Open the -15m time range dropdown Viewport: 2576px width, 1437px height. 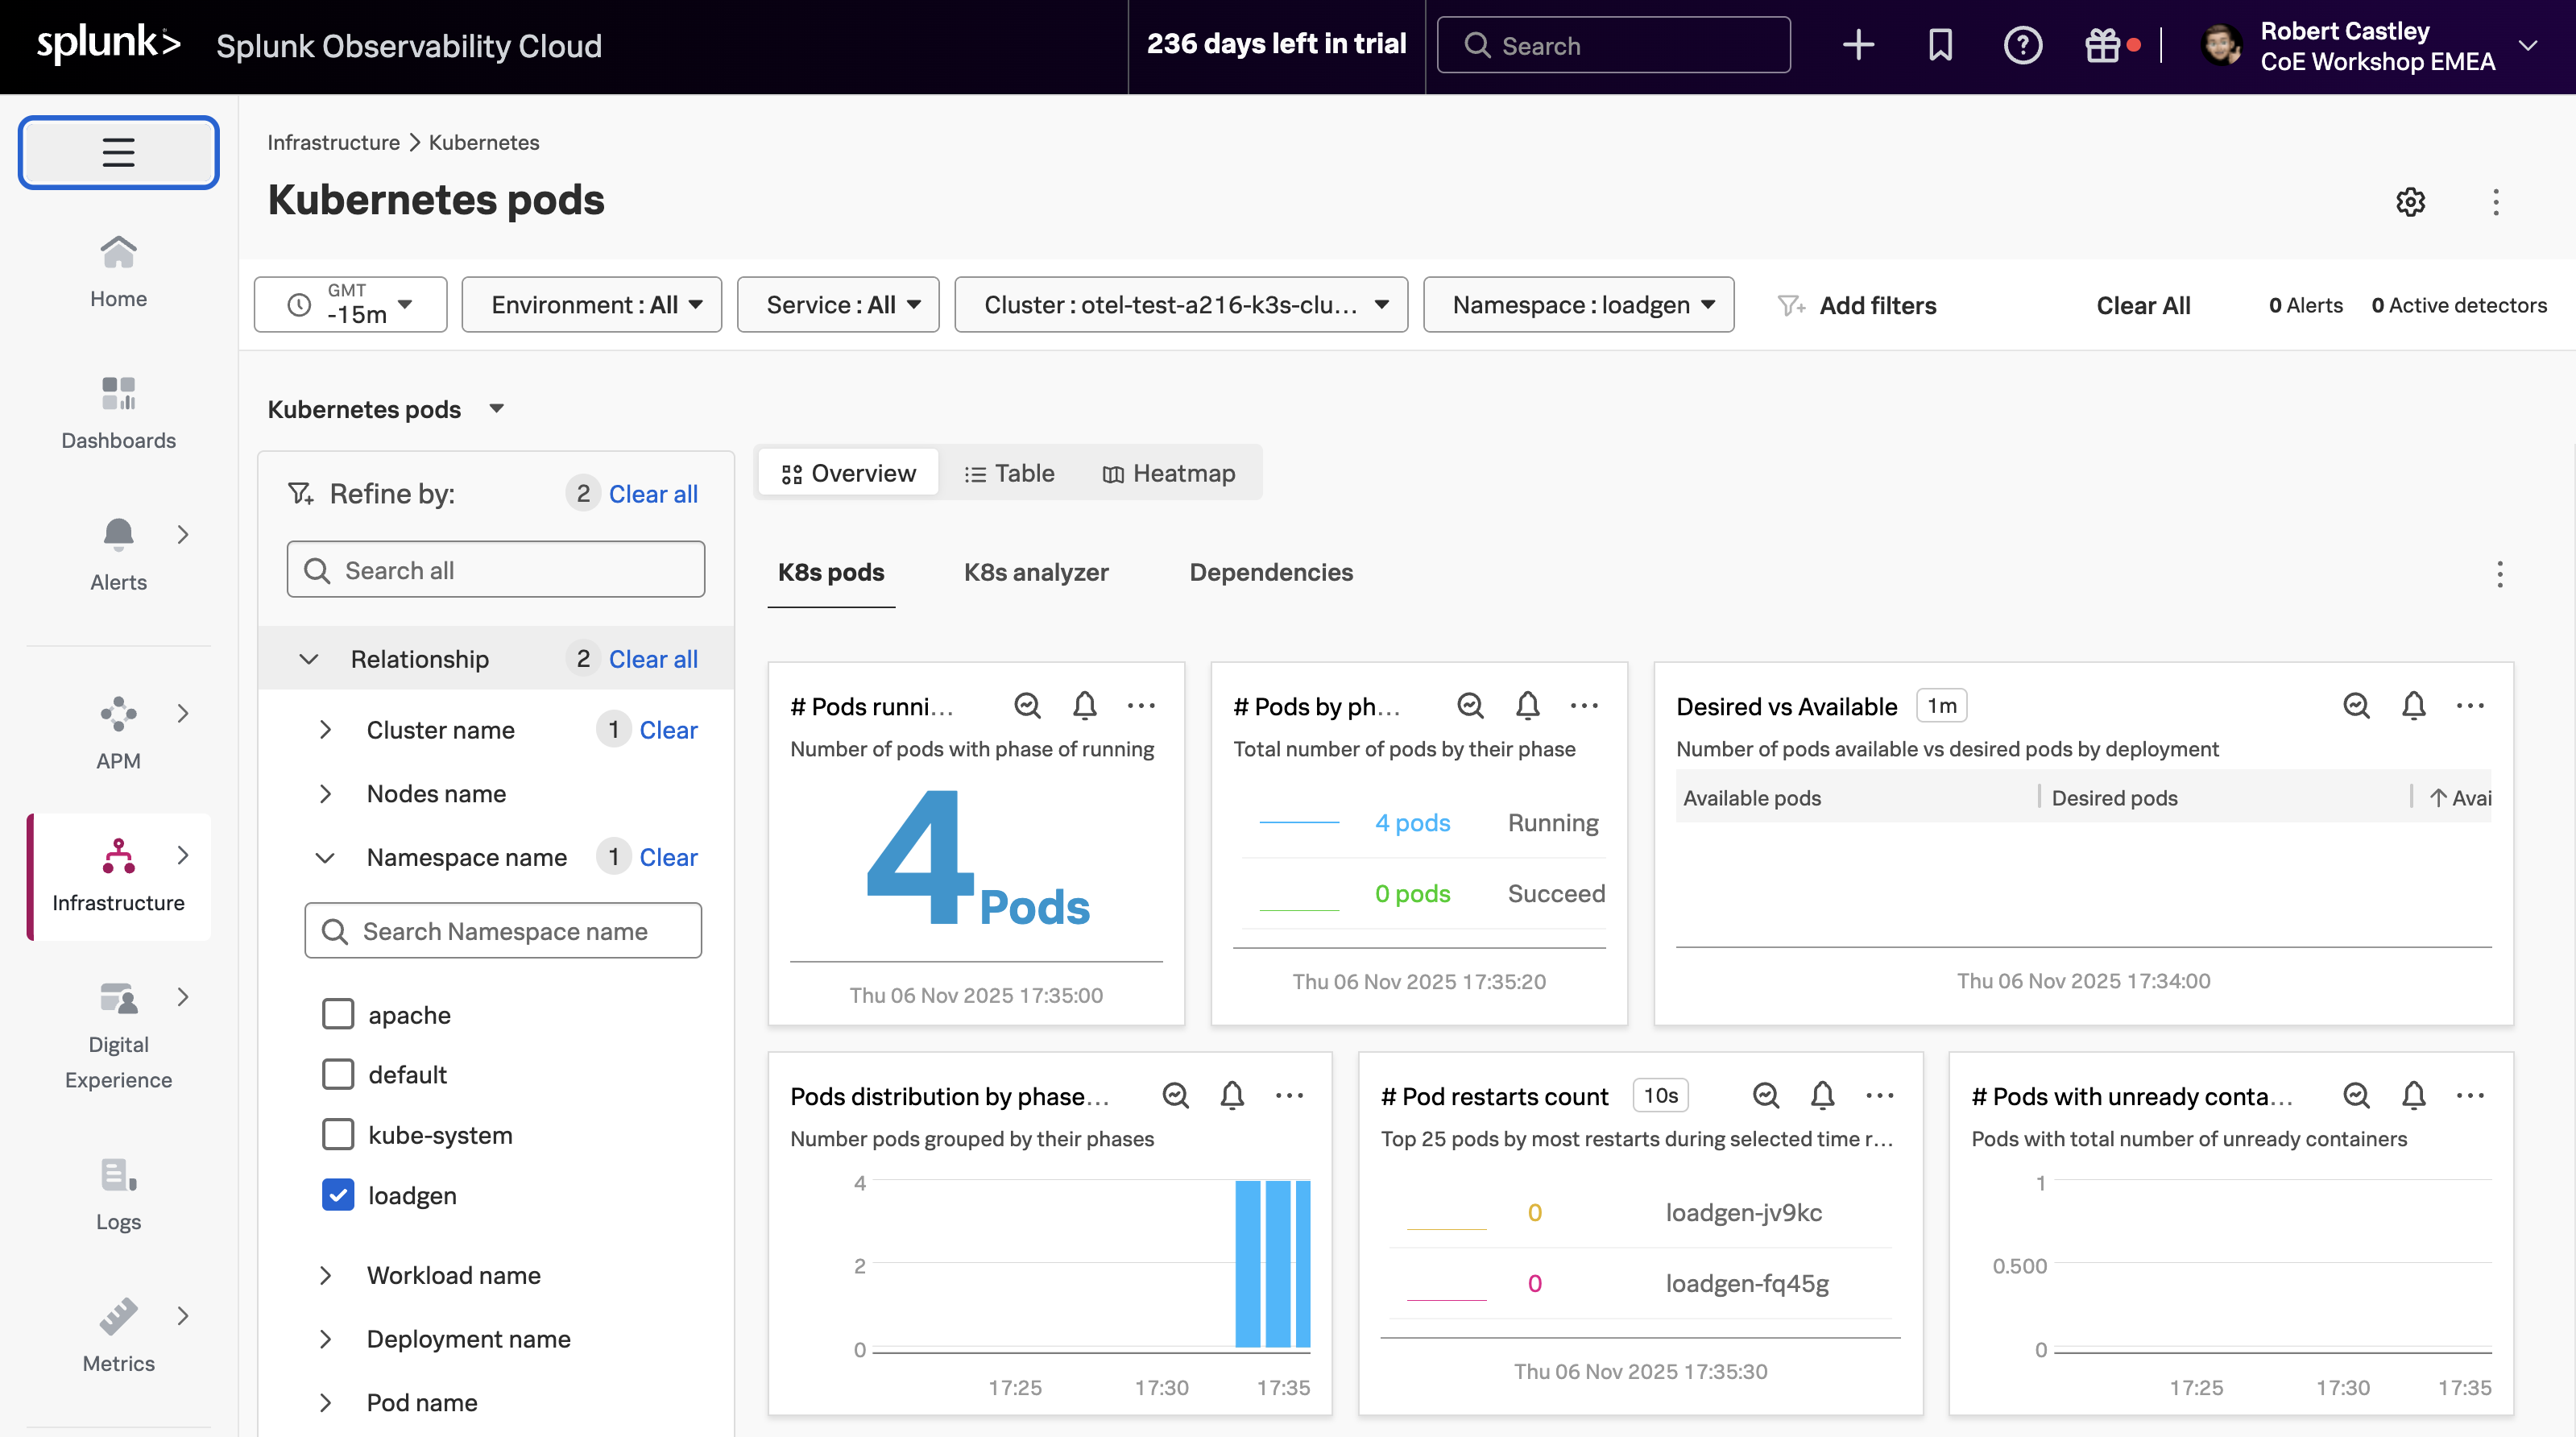click(x=350, y=305)
